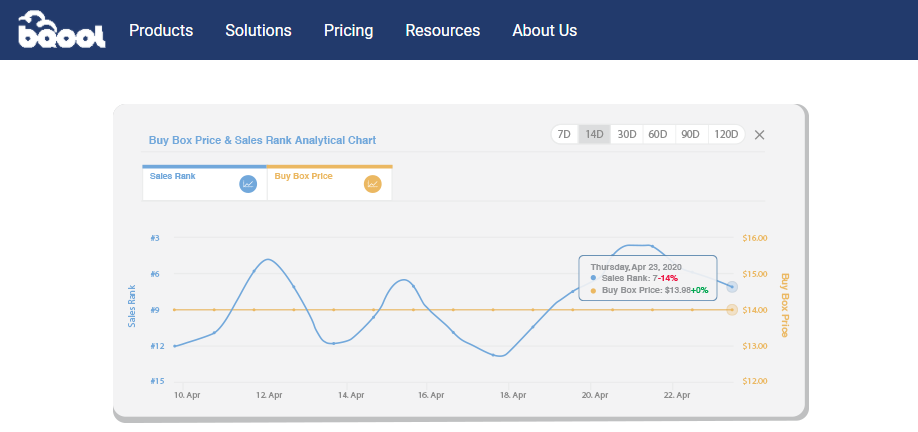Click the chart title text

pos(262,140)
